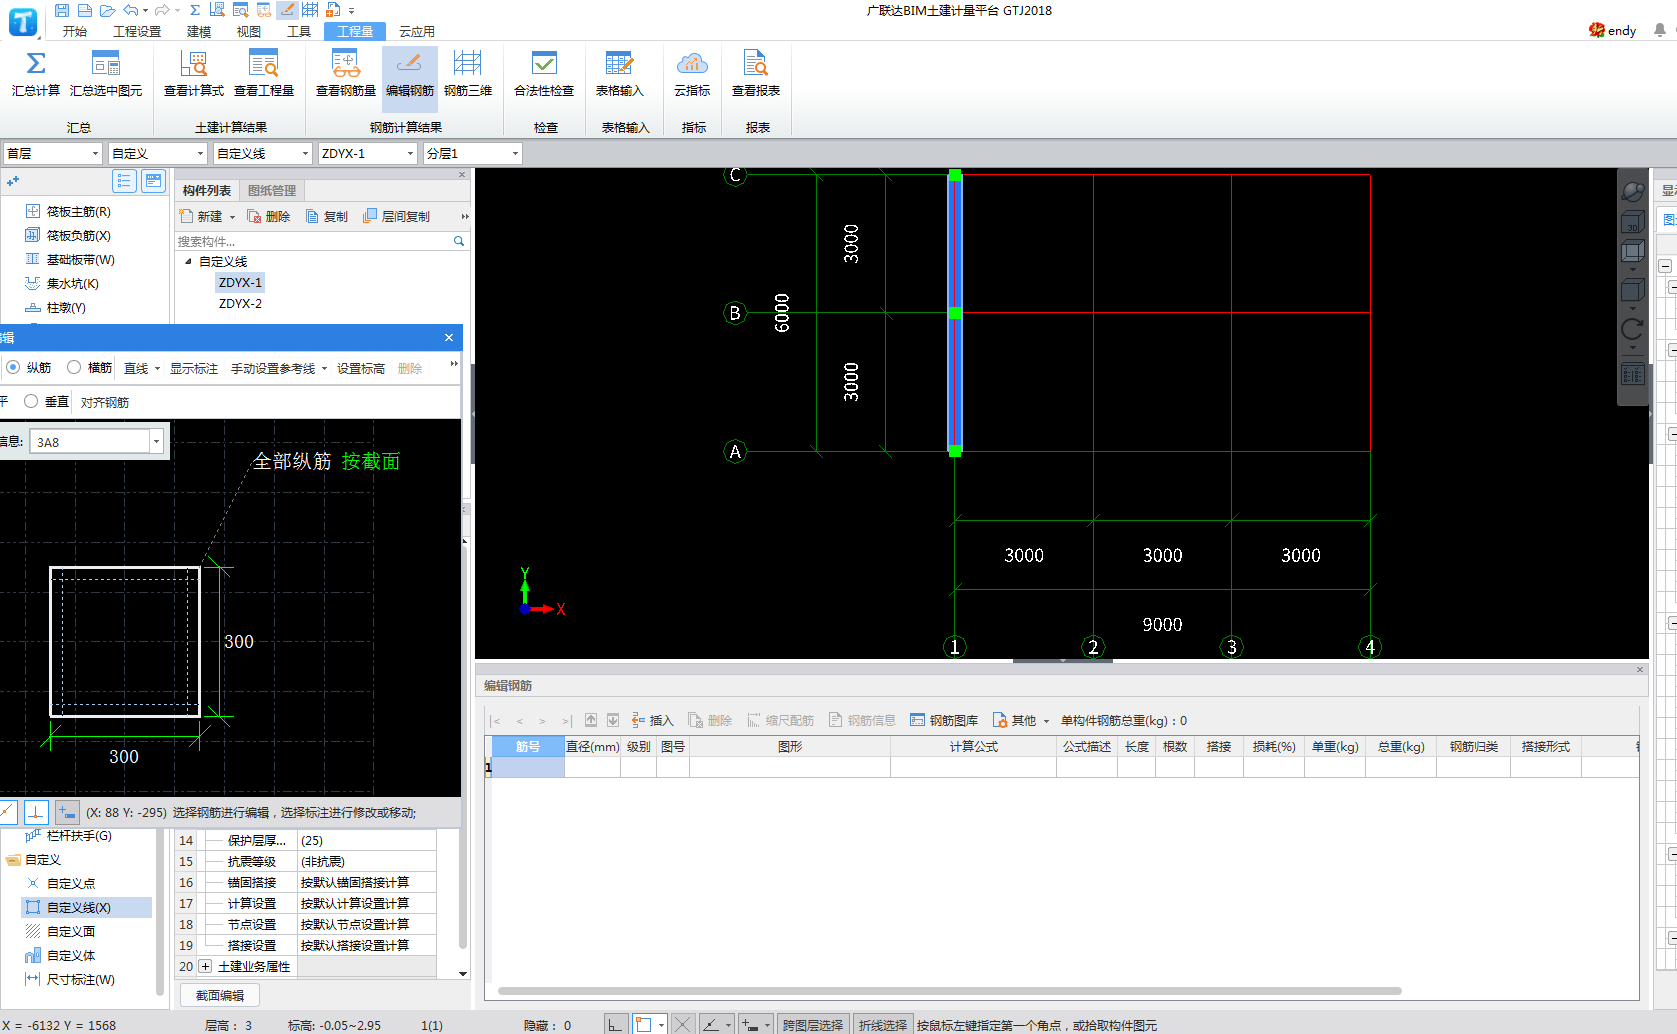Screen dimensions: 1677x1034
Task: Open the 自定义 category dropdown
Action: pos(157,153)
